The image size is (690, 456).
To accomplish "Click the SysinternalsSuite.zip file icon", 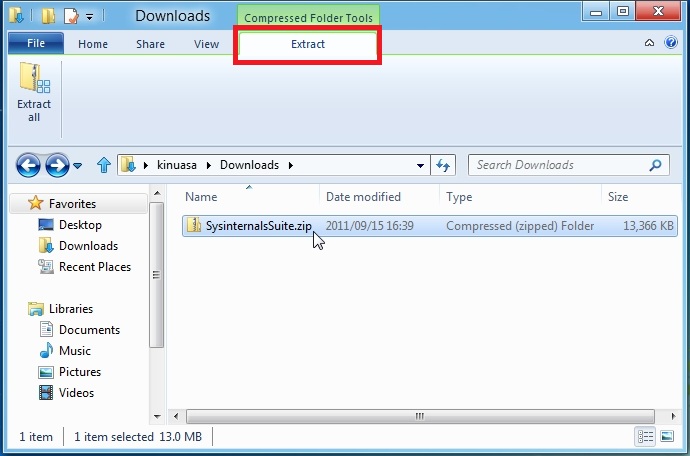I will coord(194,225).
